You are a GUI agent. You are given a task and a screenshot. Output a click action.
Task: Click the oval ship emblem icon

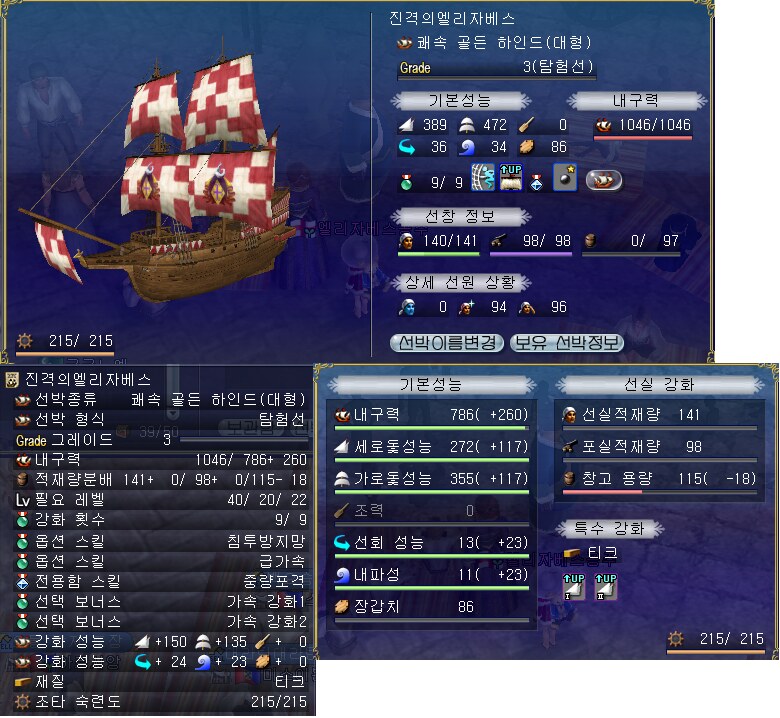click(x=603, y=180)
